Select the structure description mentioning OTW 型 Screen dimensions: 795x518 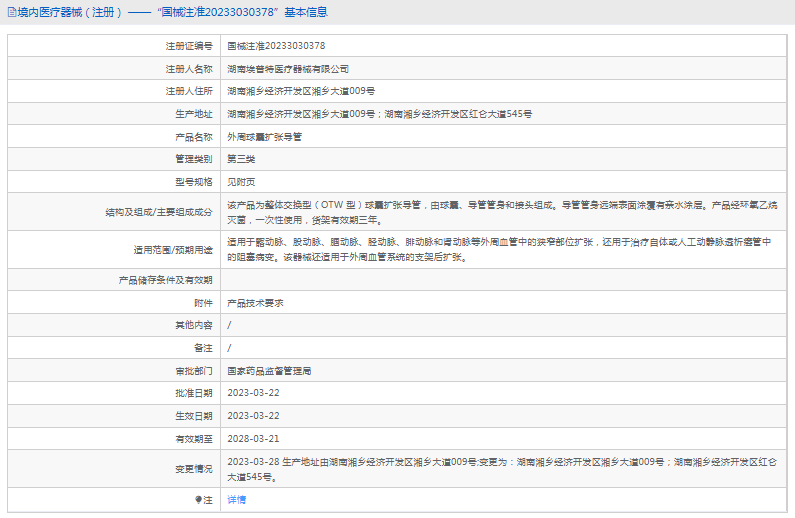coord(502,212)
